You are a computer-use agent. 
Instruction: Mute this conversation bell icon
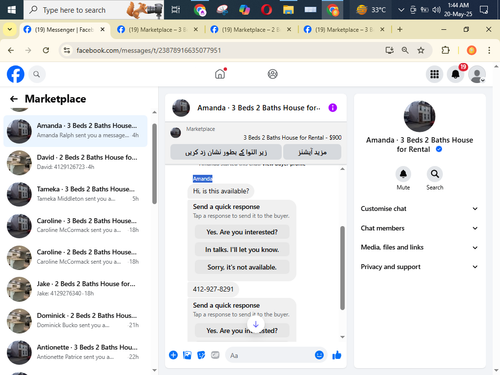(403, 174)
